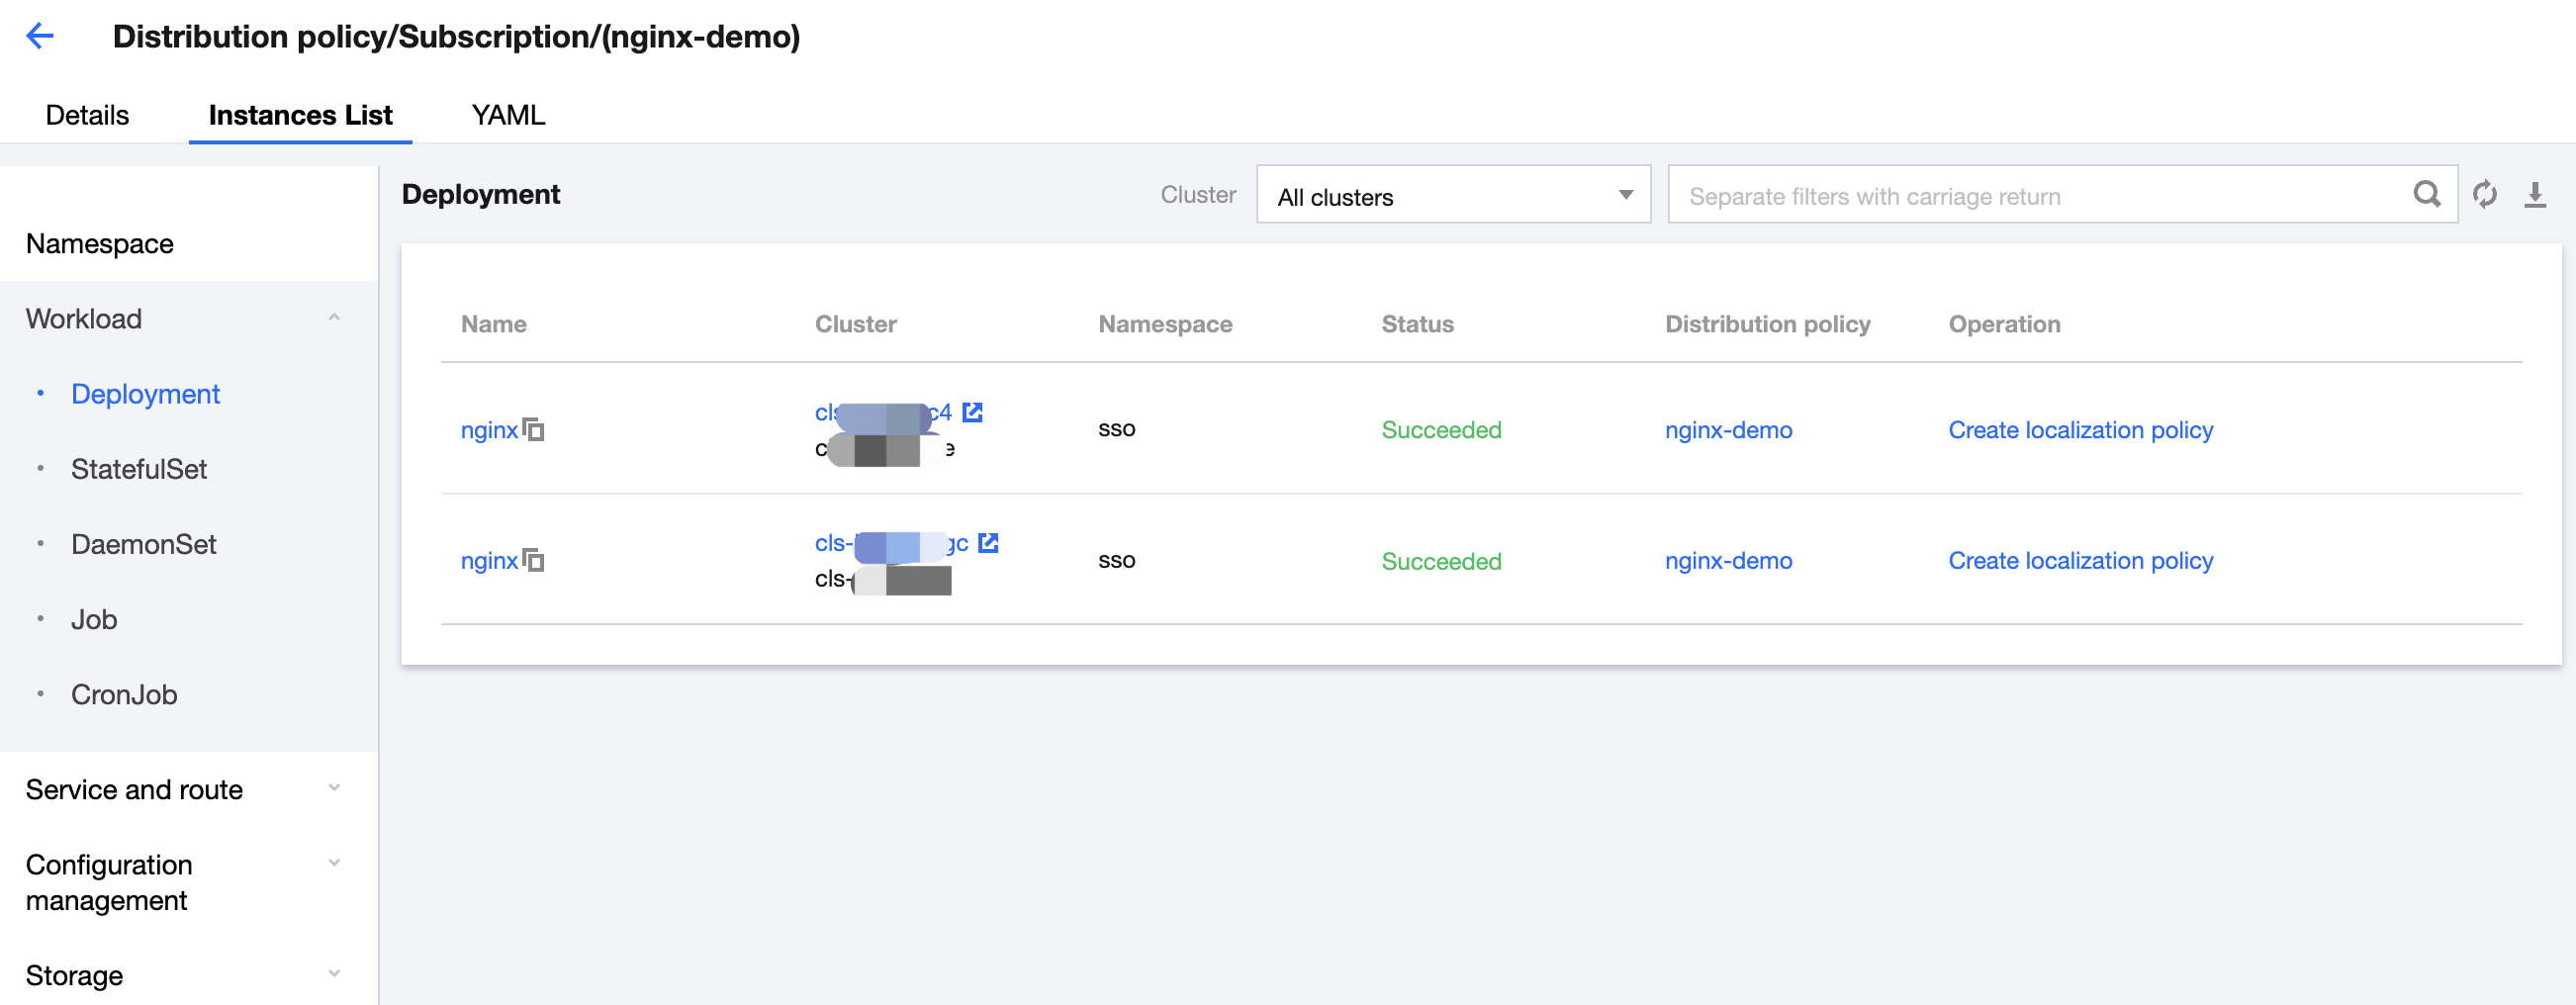The width and height of the screenshot is (2576, 1005).
Task: Expand Configuration management section
Action: click(x=334, y=864)
